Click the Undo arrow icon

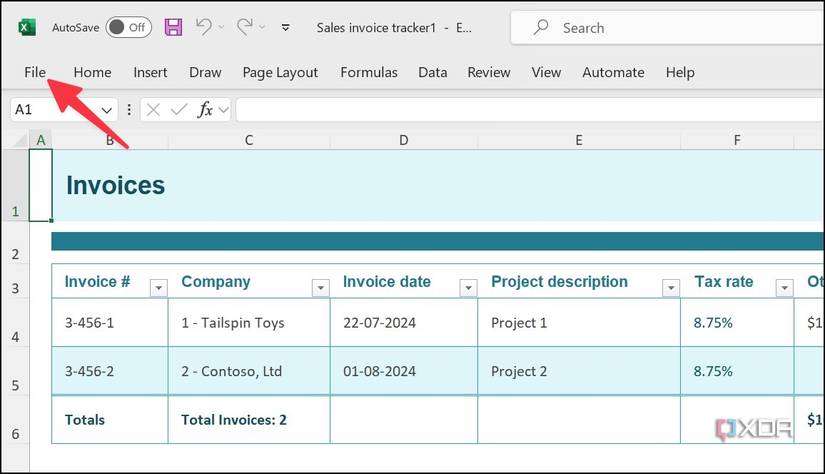click(x=204, y=28)
